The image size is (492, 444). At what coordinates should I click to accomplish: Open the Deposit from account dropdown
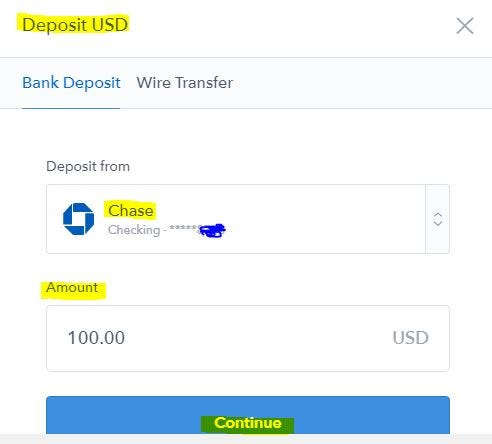click(248, 219)
